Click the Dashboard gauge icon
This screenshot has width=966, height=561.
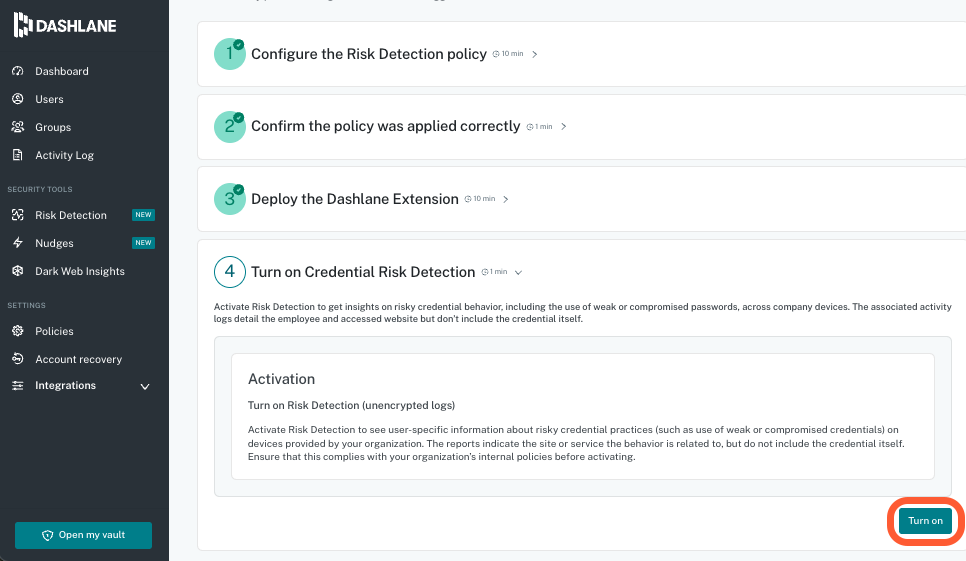tap(17, 71)
